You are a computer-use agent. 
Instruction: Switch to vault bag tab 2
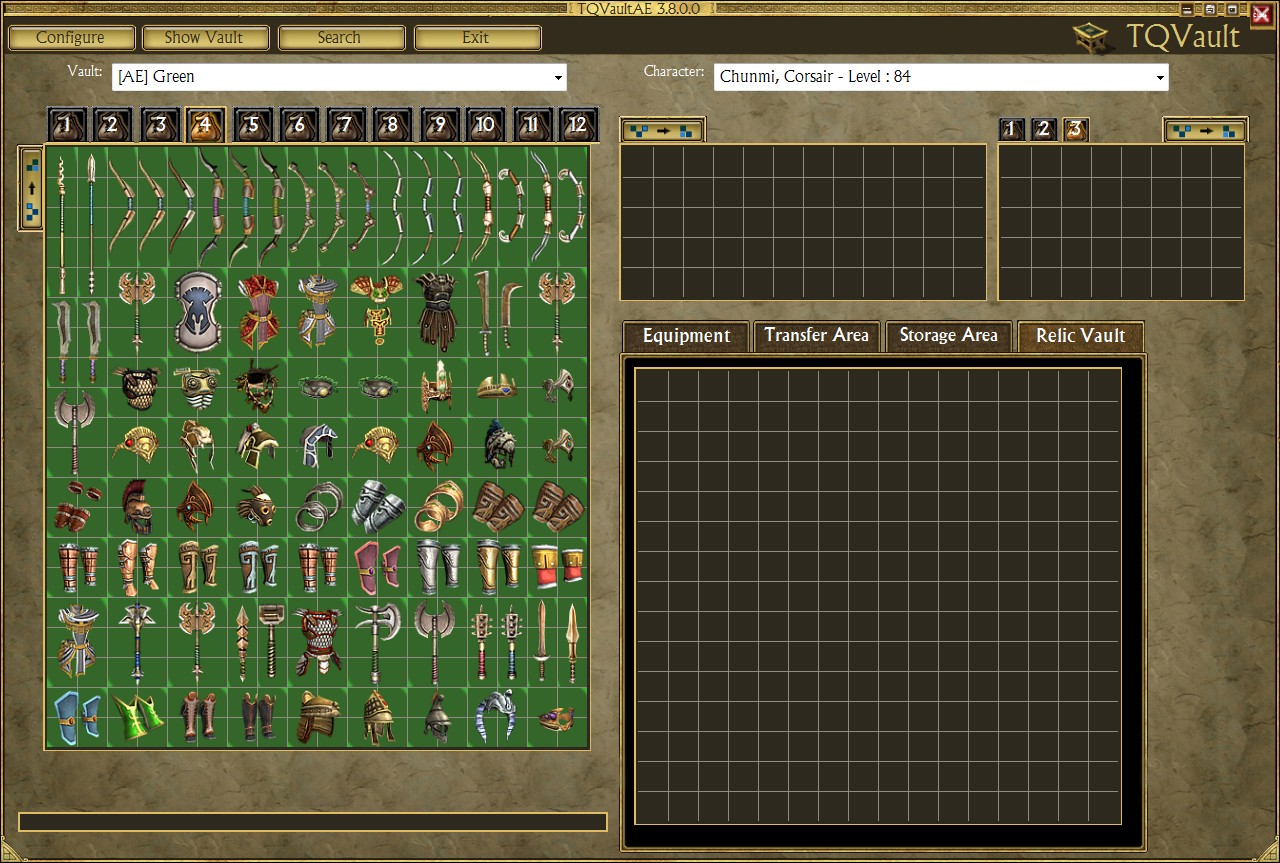(x=112, y=125)
